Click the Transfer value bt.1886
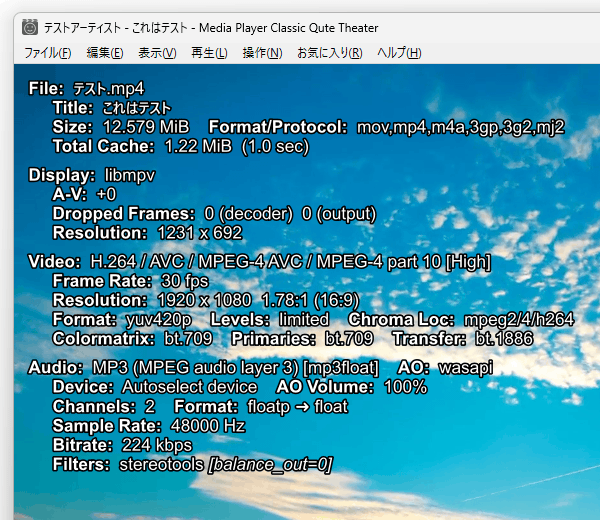 click(x=504, y=339)
